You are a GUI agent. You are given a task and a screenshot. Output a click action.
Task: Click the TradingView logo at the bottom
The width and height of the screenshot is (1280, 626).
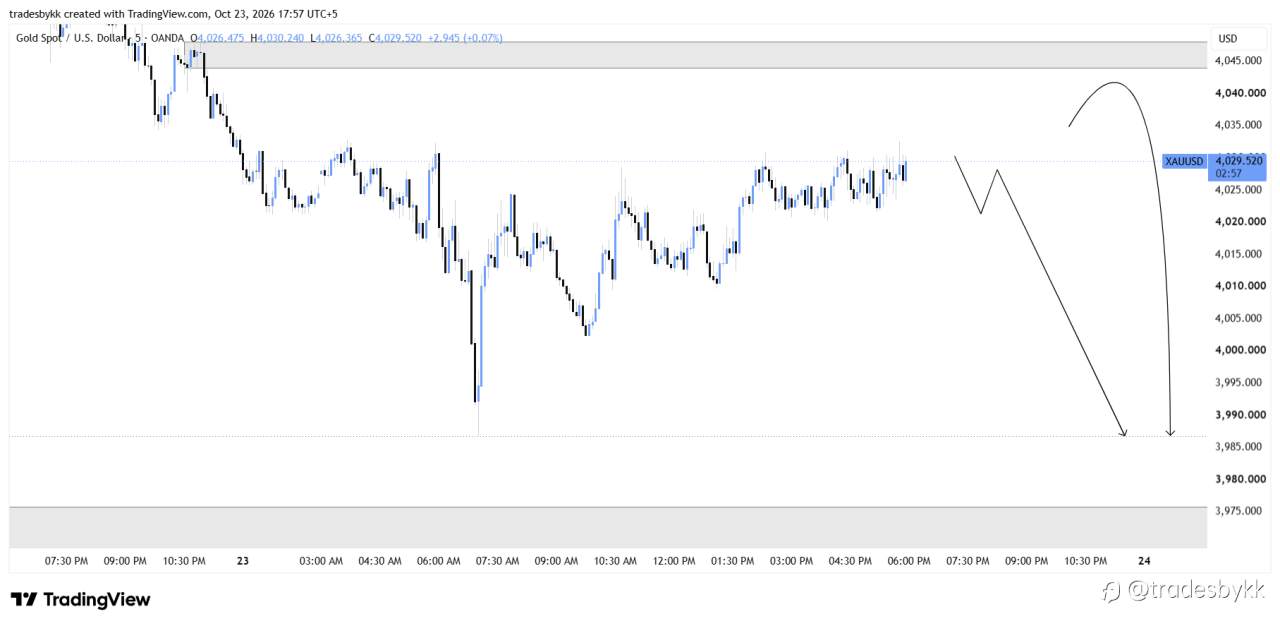pos(81,599)
